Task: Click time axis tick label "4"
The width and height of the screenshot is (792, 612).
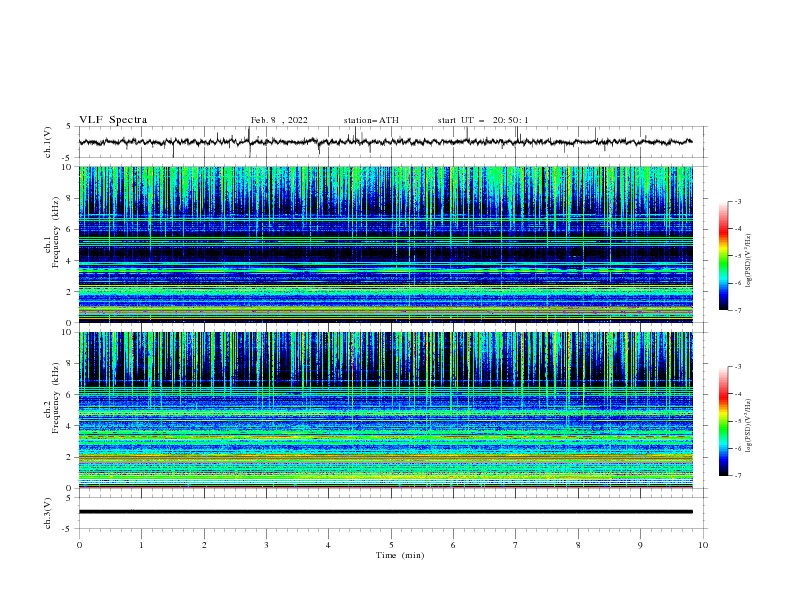Action: [x=328, y=545]
